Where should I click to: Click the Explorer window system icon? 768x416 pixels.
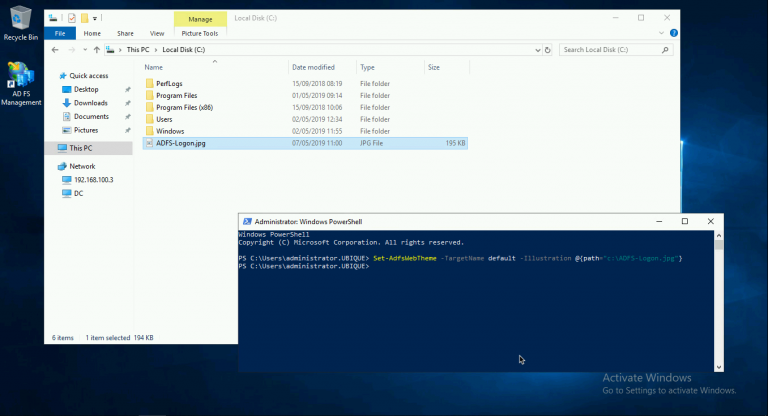pyautogui.click(x=53, y=18)
